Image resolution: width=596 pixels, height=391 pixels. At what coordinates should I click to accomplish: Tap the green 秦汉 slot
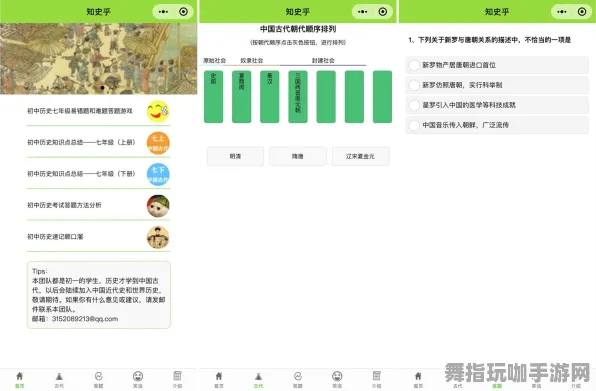point(269,97)
